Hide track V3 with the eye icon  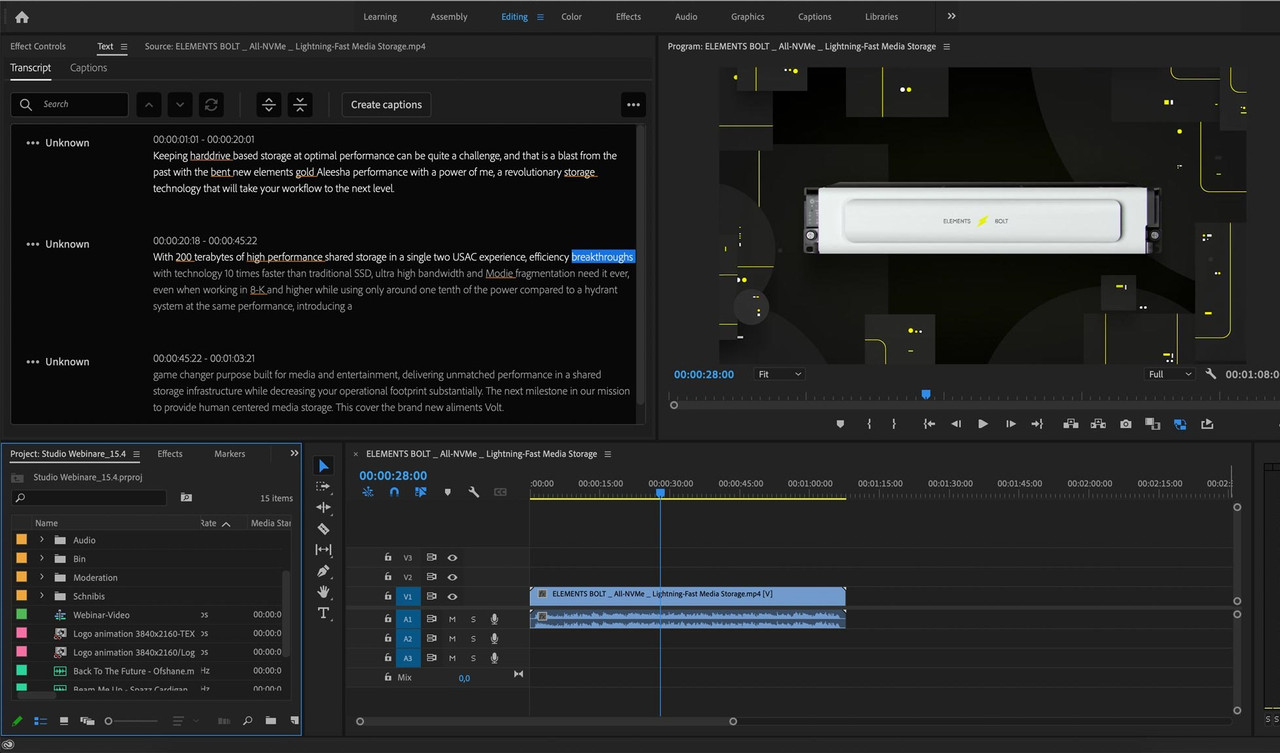click(x=452, y=558)
